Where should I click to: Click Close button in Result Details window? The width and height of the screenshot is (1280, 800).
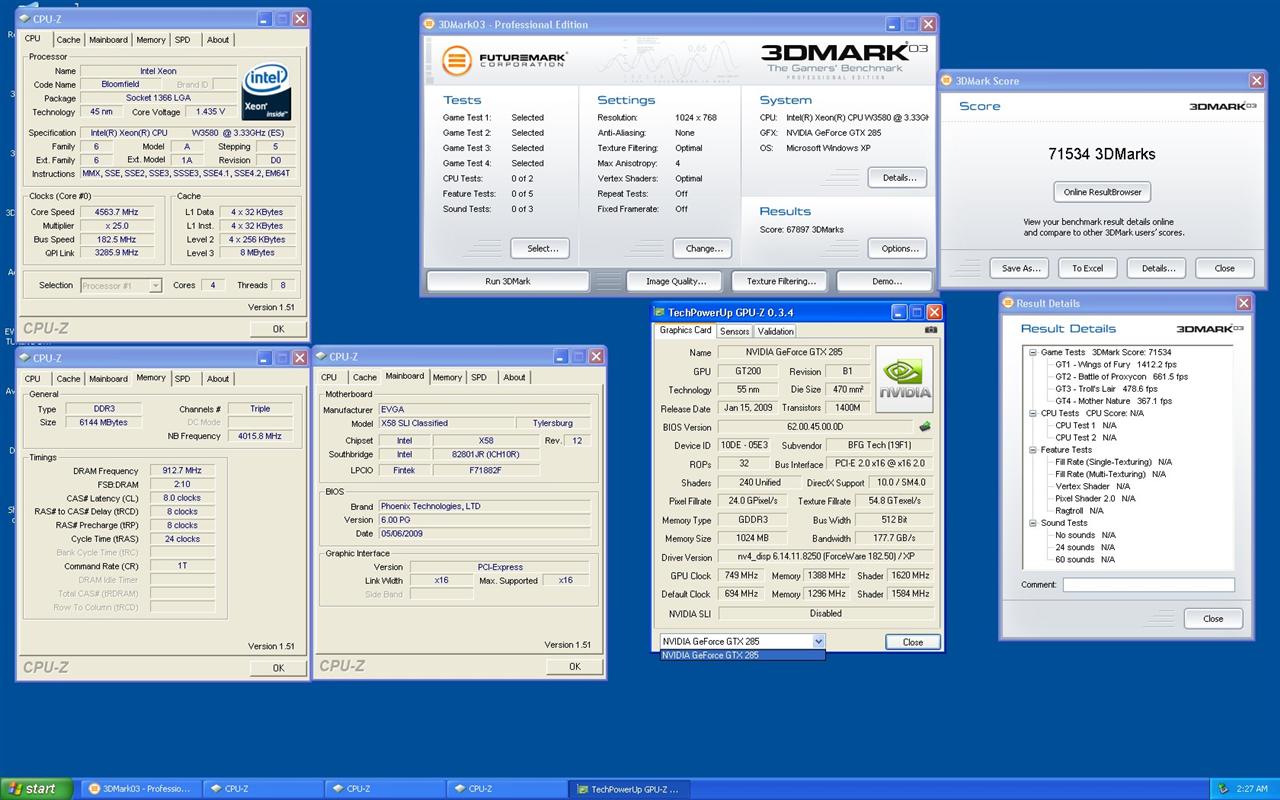[x=1213, y=618]
